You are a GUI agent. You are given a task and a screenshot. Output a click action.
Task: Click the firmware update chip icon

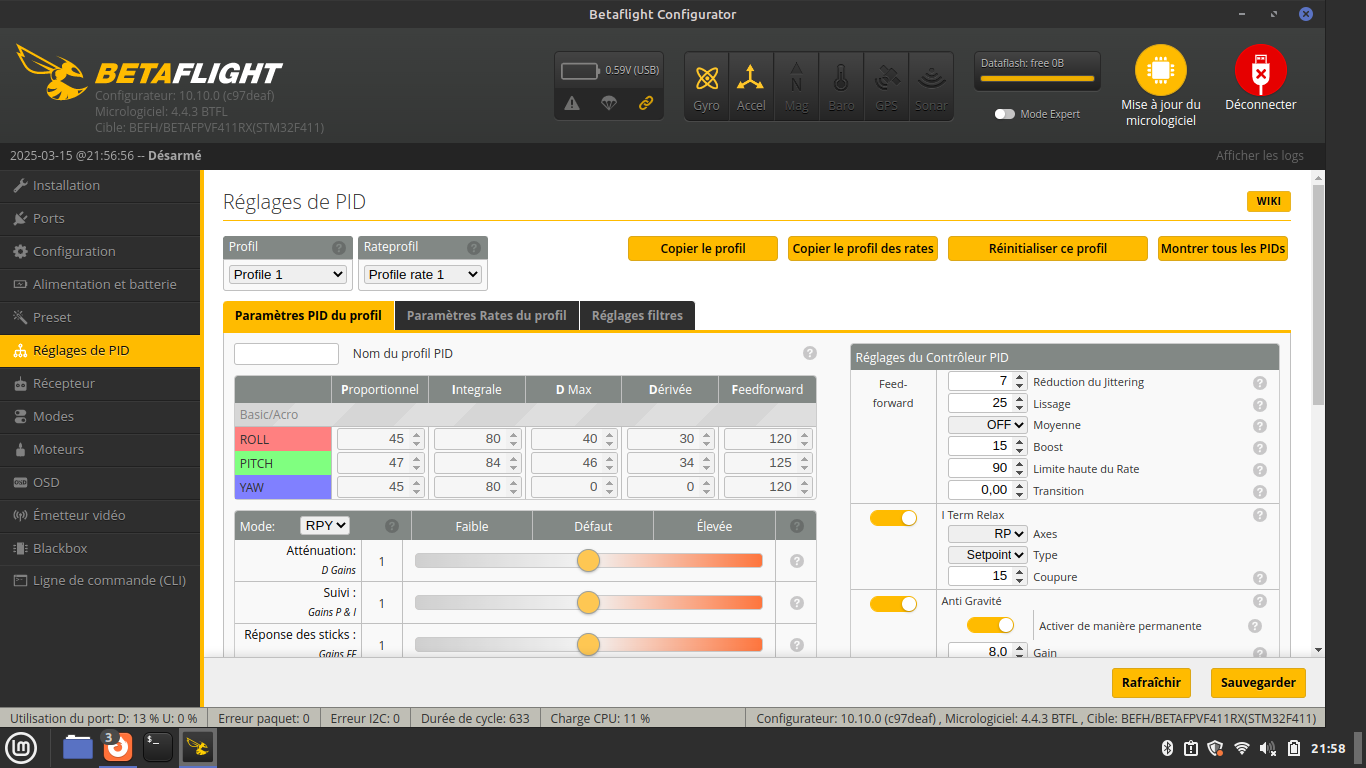click(x=1160, y=72)
